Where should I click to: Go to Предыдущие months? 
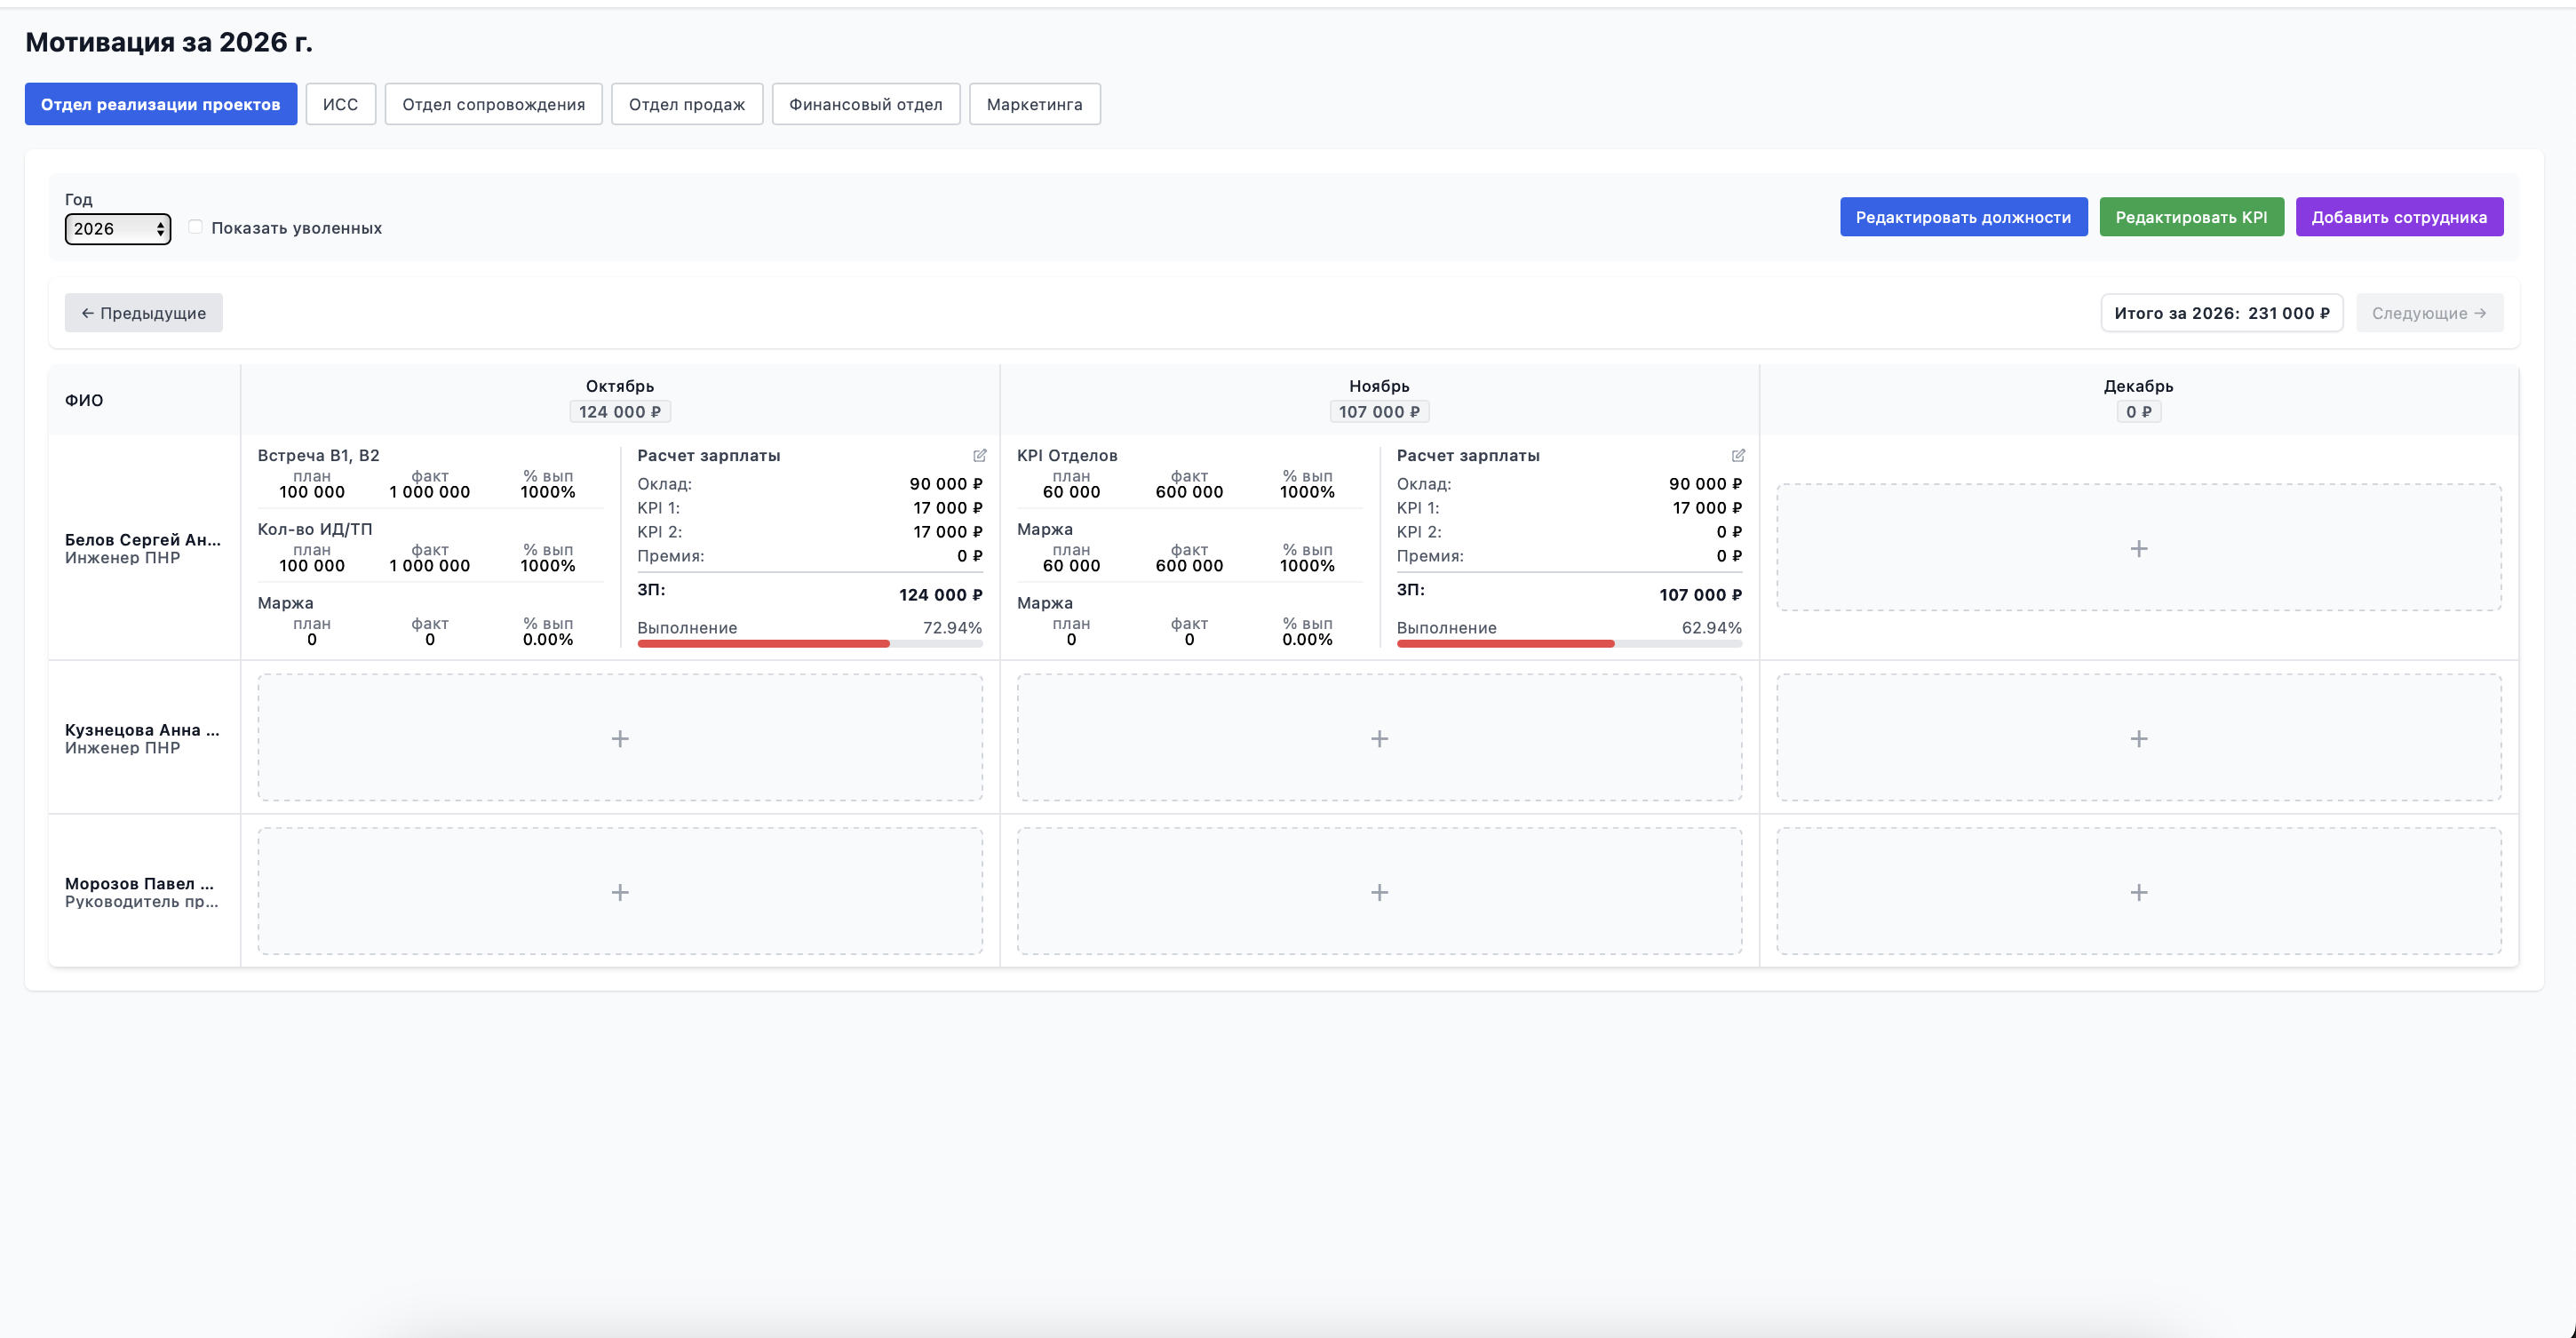point(143,313)
